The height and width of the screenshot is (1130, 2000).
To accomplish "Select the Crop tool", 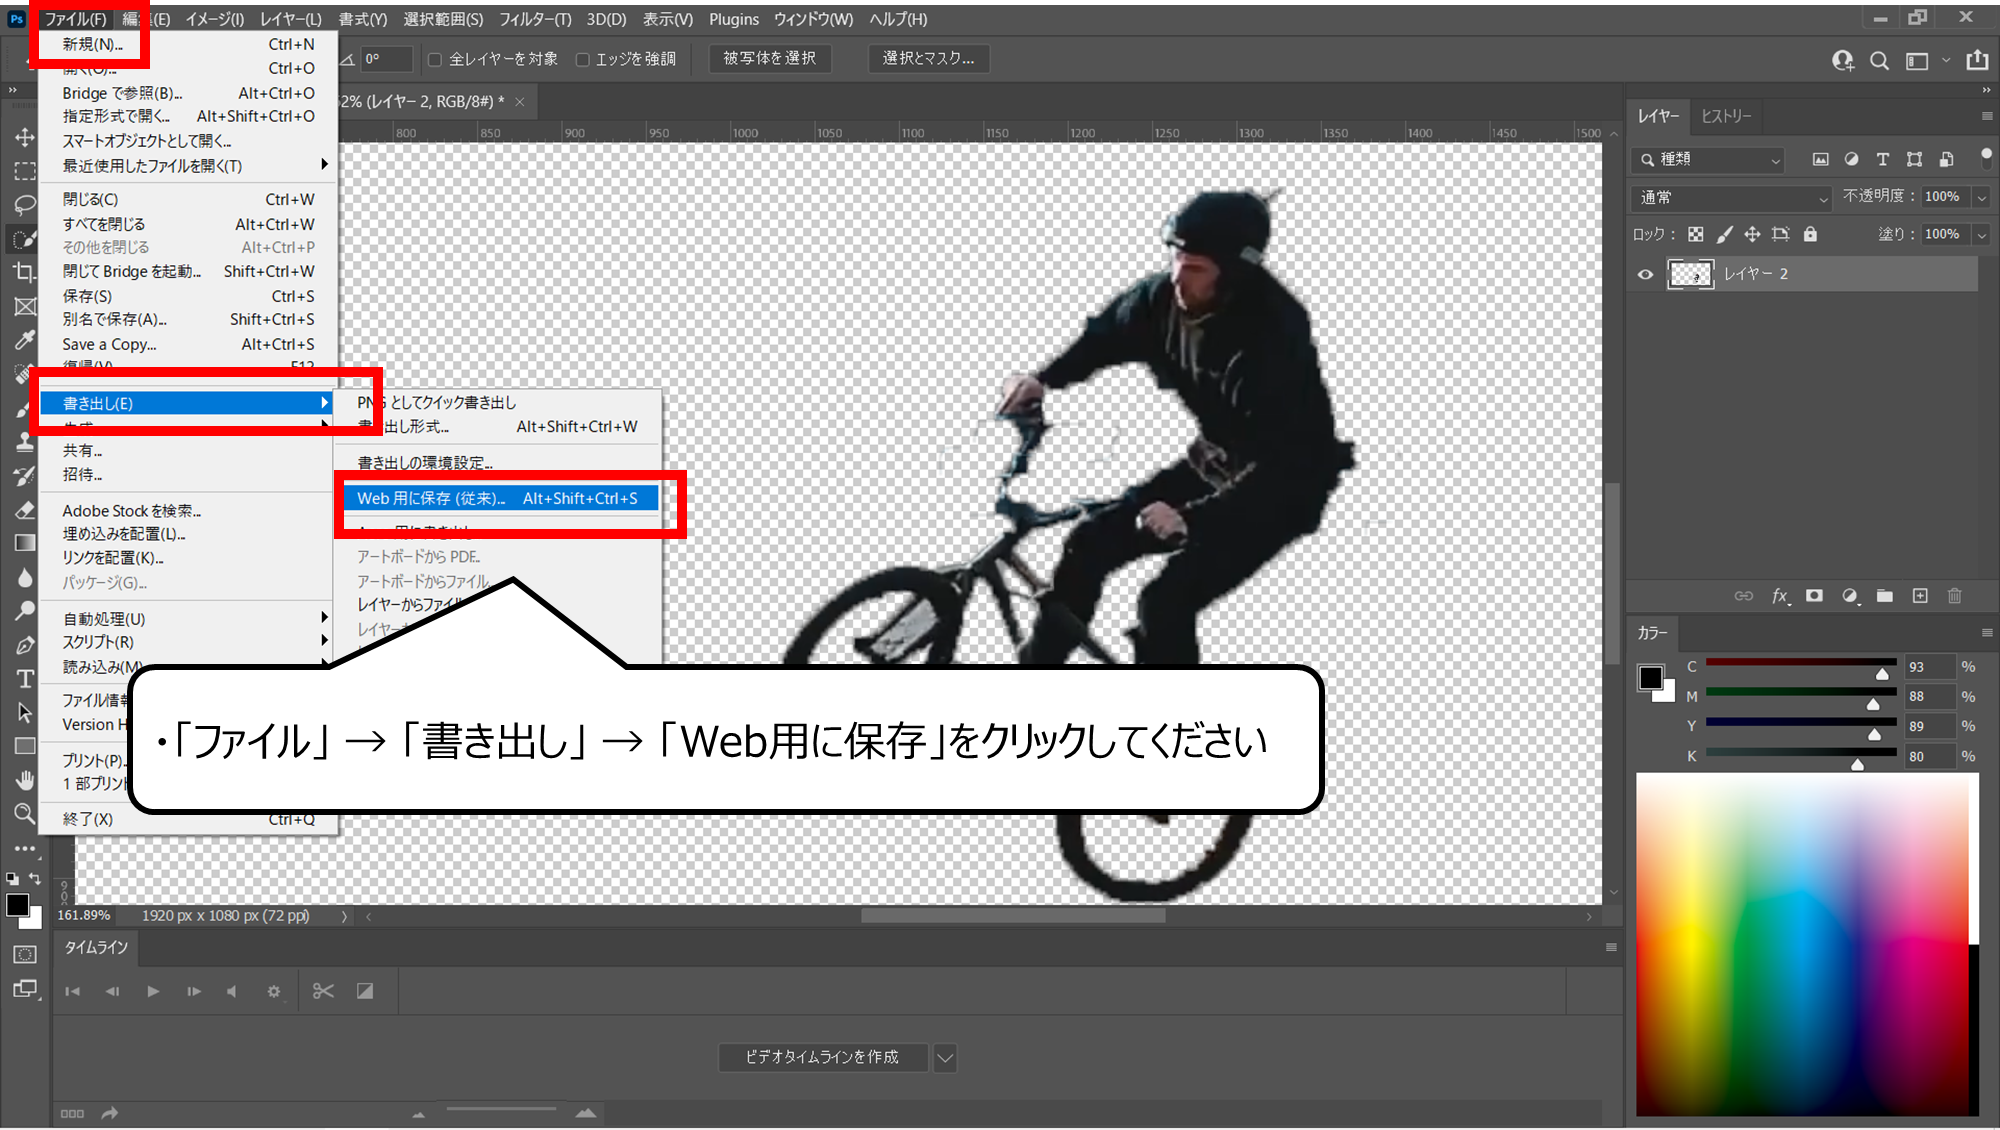I will tap(24, 272).
